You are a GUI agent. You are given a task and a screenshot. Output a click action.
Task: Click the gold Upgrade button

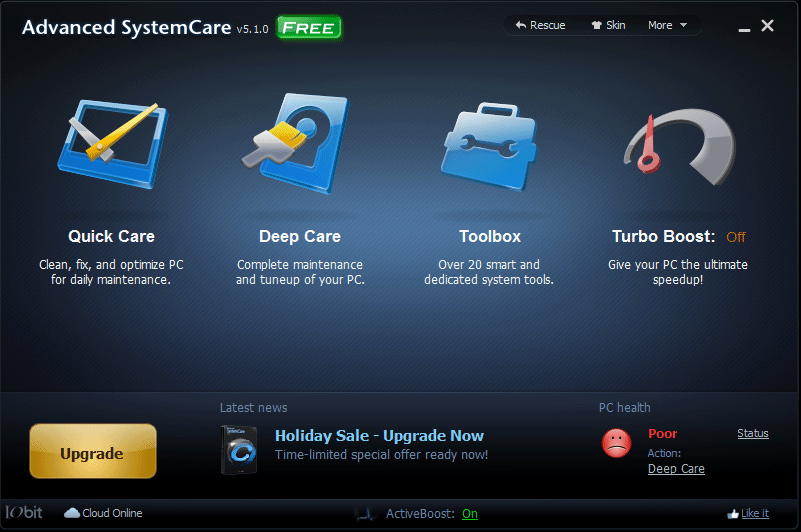[93, 451]
